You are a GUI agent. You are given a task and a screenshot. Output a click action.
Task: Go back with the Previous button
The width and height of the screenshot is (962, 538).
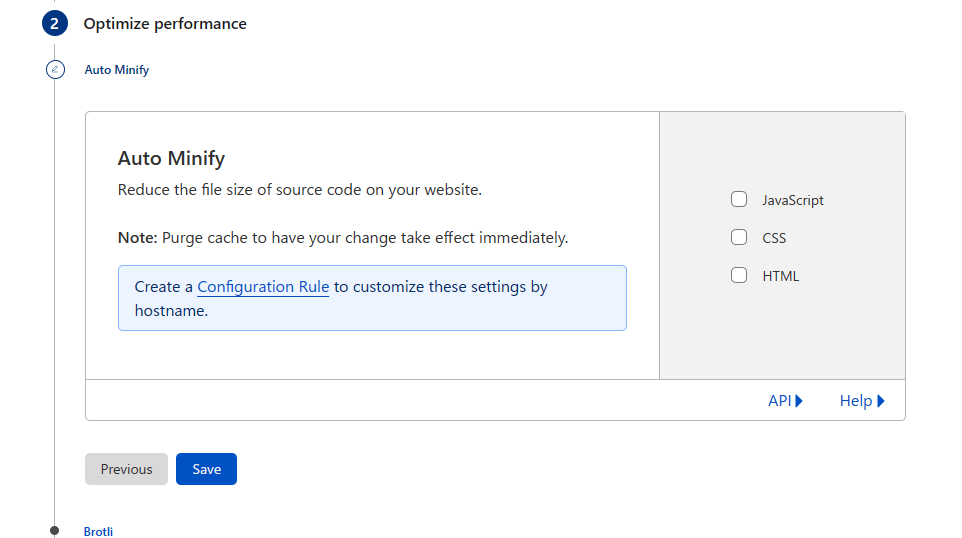pyautogui.click(x=126, y=469)
